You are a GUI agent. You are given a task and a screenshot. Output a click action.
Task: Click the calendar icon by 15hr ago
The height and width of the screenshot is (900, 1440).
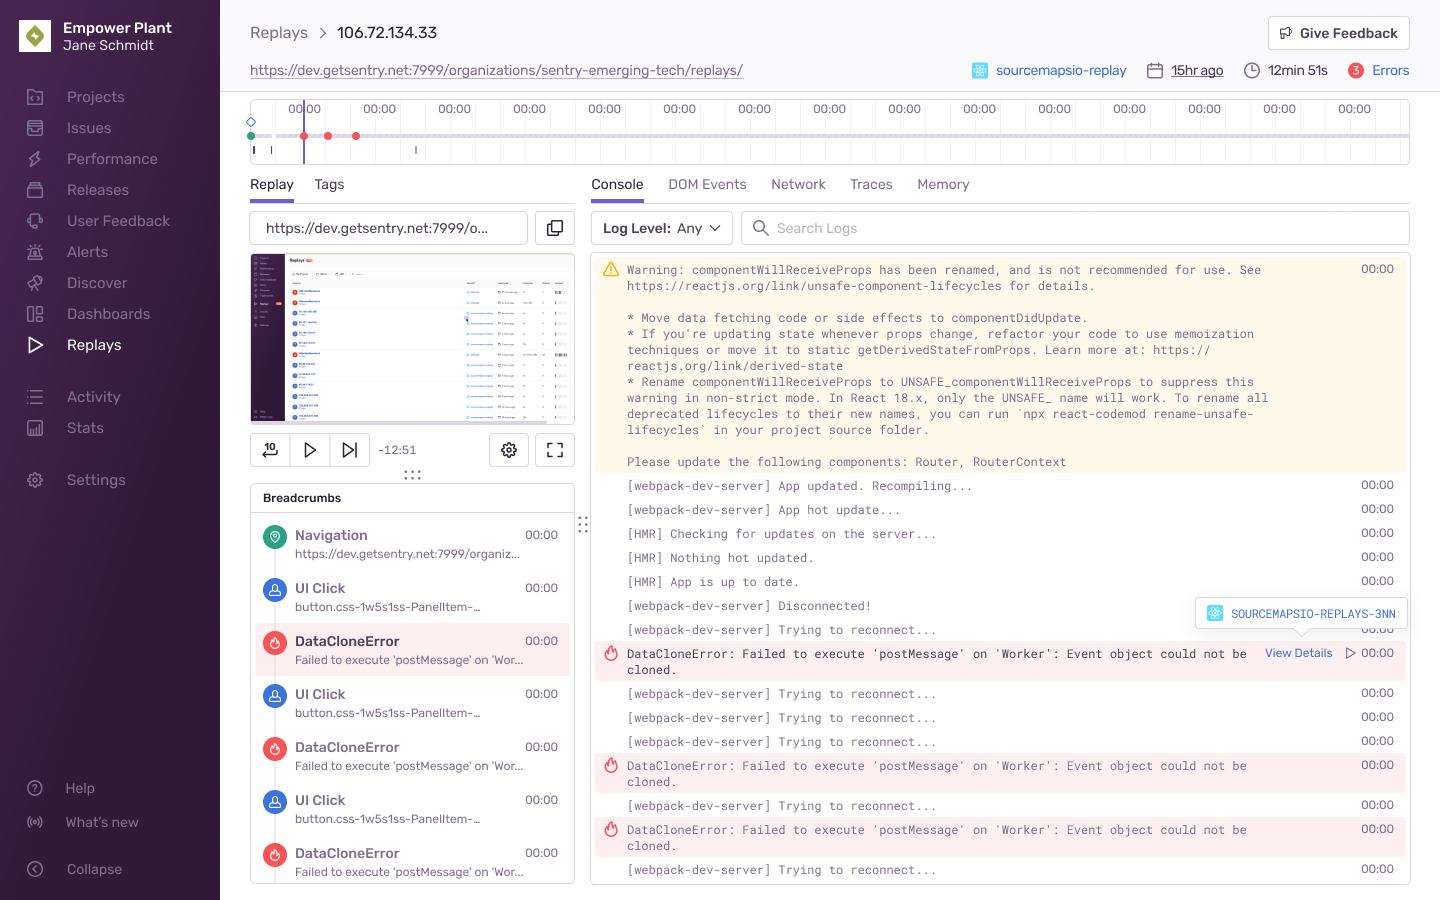tap(1155, 70)
